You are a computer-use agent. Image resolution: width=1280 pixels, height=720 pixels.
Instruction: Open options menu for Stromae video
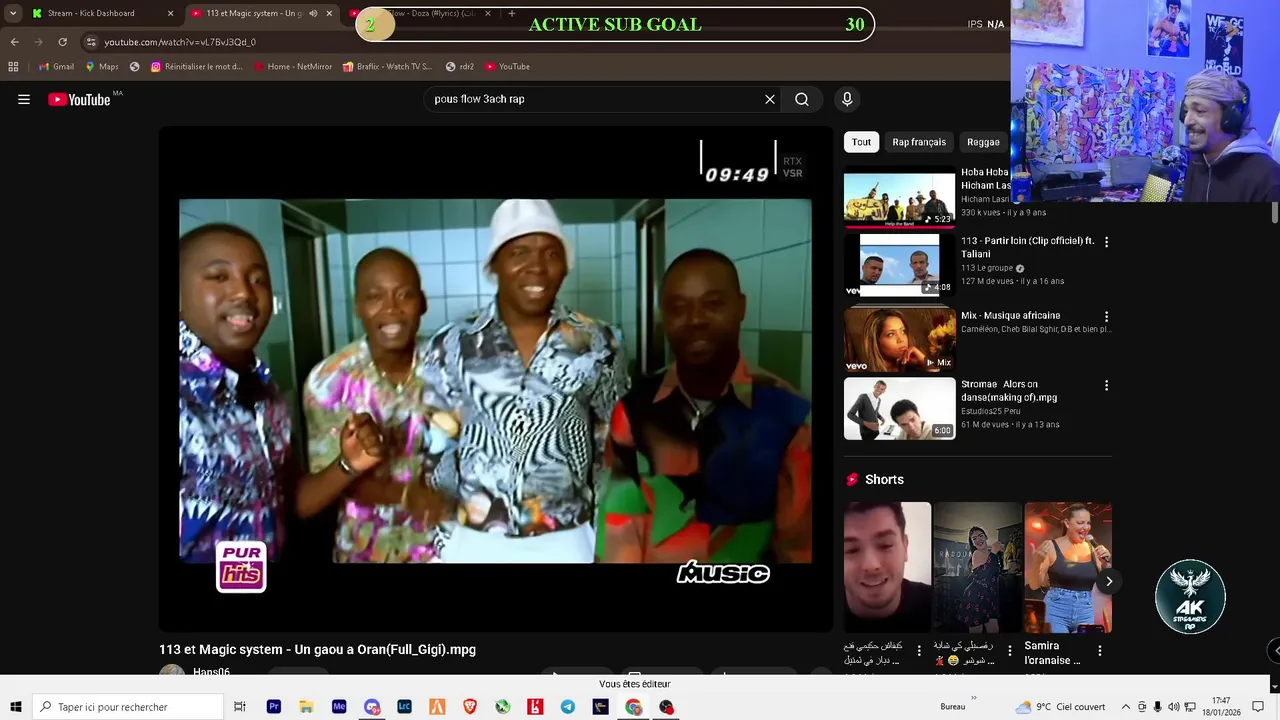pyautogui.click(x=1106, y=385)
